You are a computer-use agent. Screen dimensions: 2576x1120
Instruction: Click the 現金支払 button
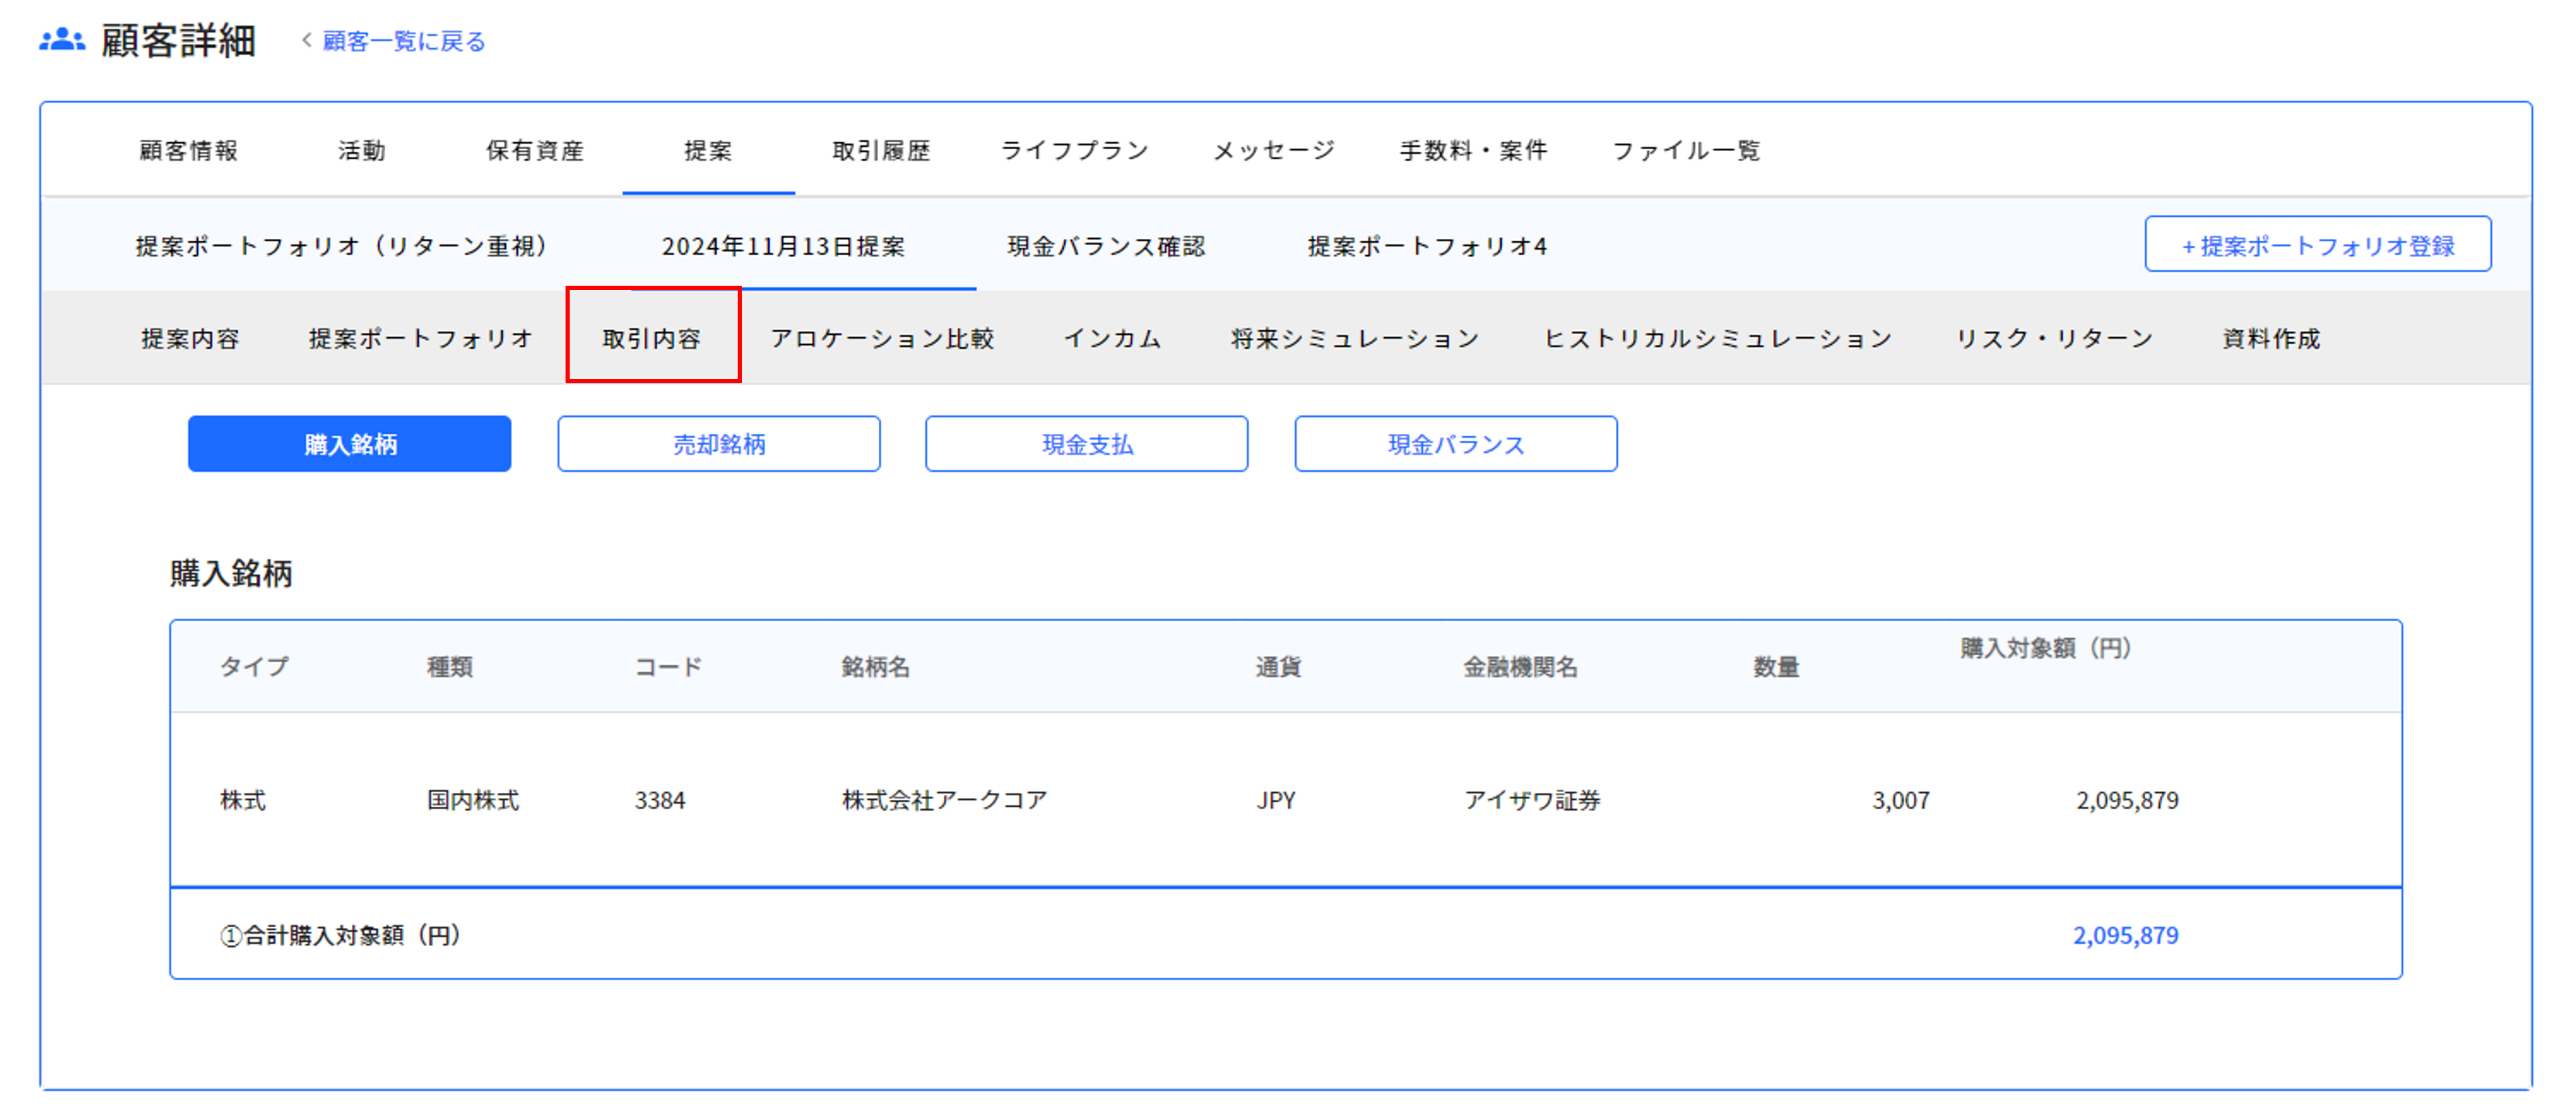click(x=1086, y=444)
